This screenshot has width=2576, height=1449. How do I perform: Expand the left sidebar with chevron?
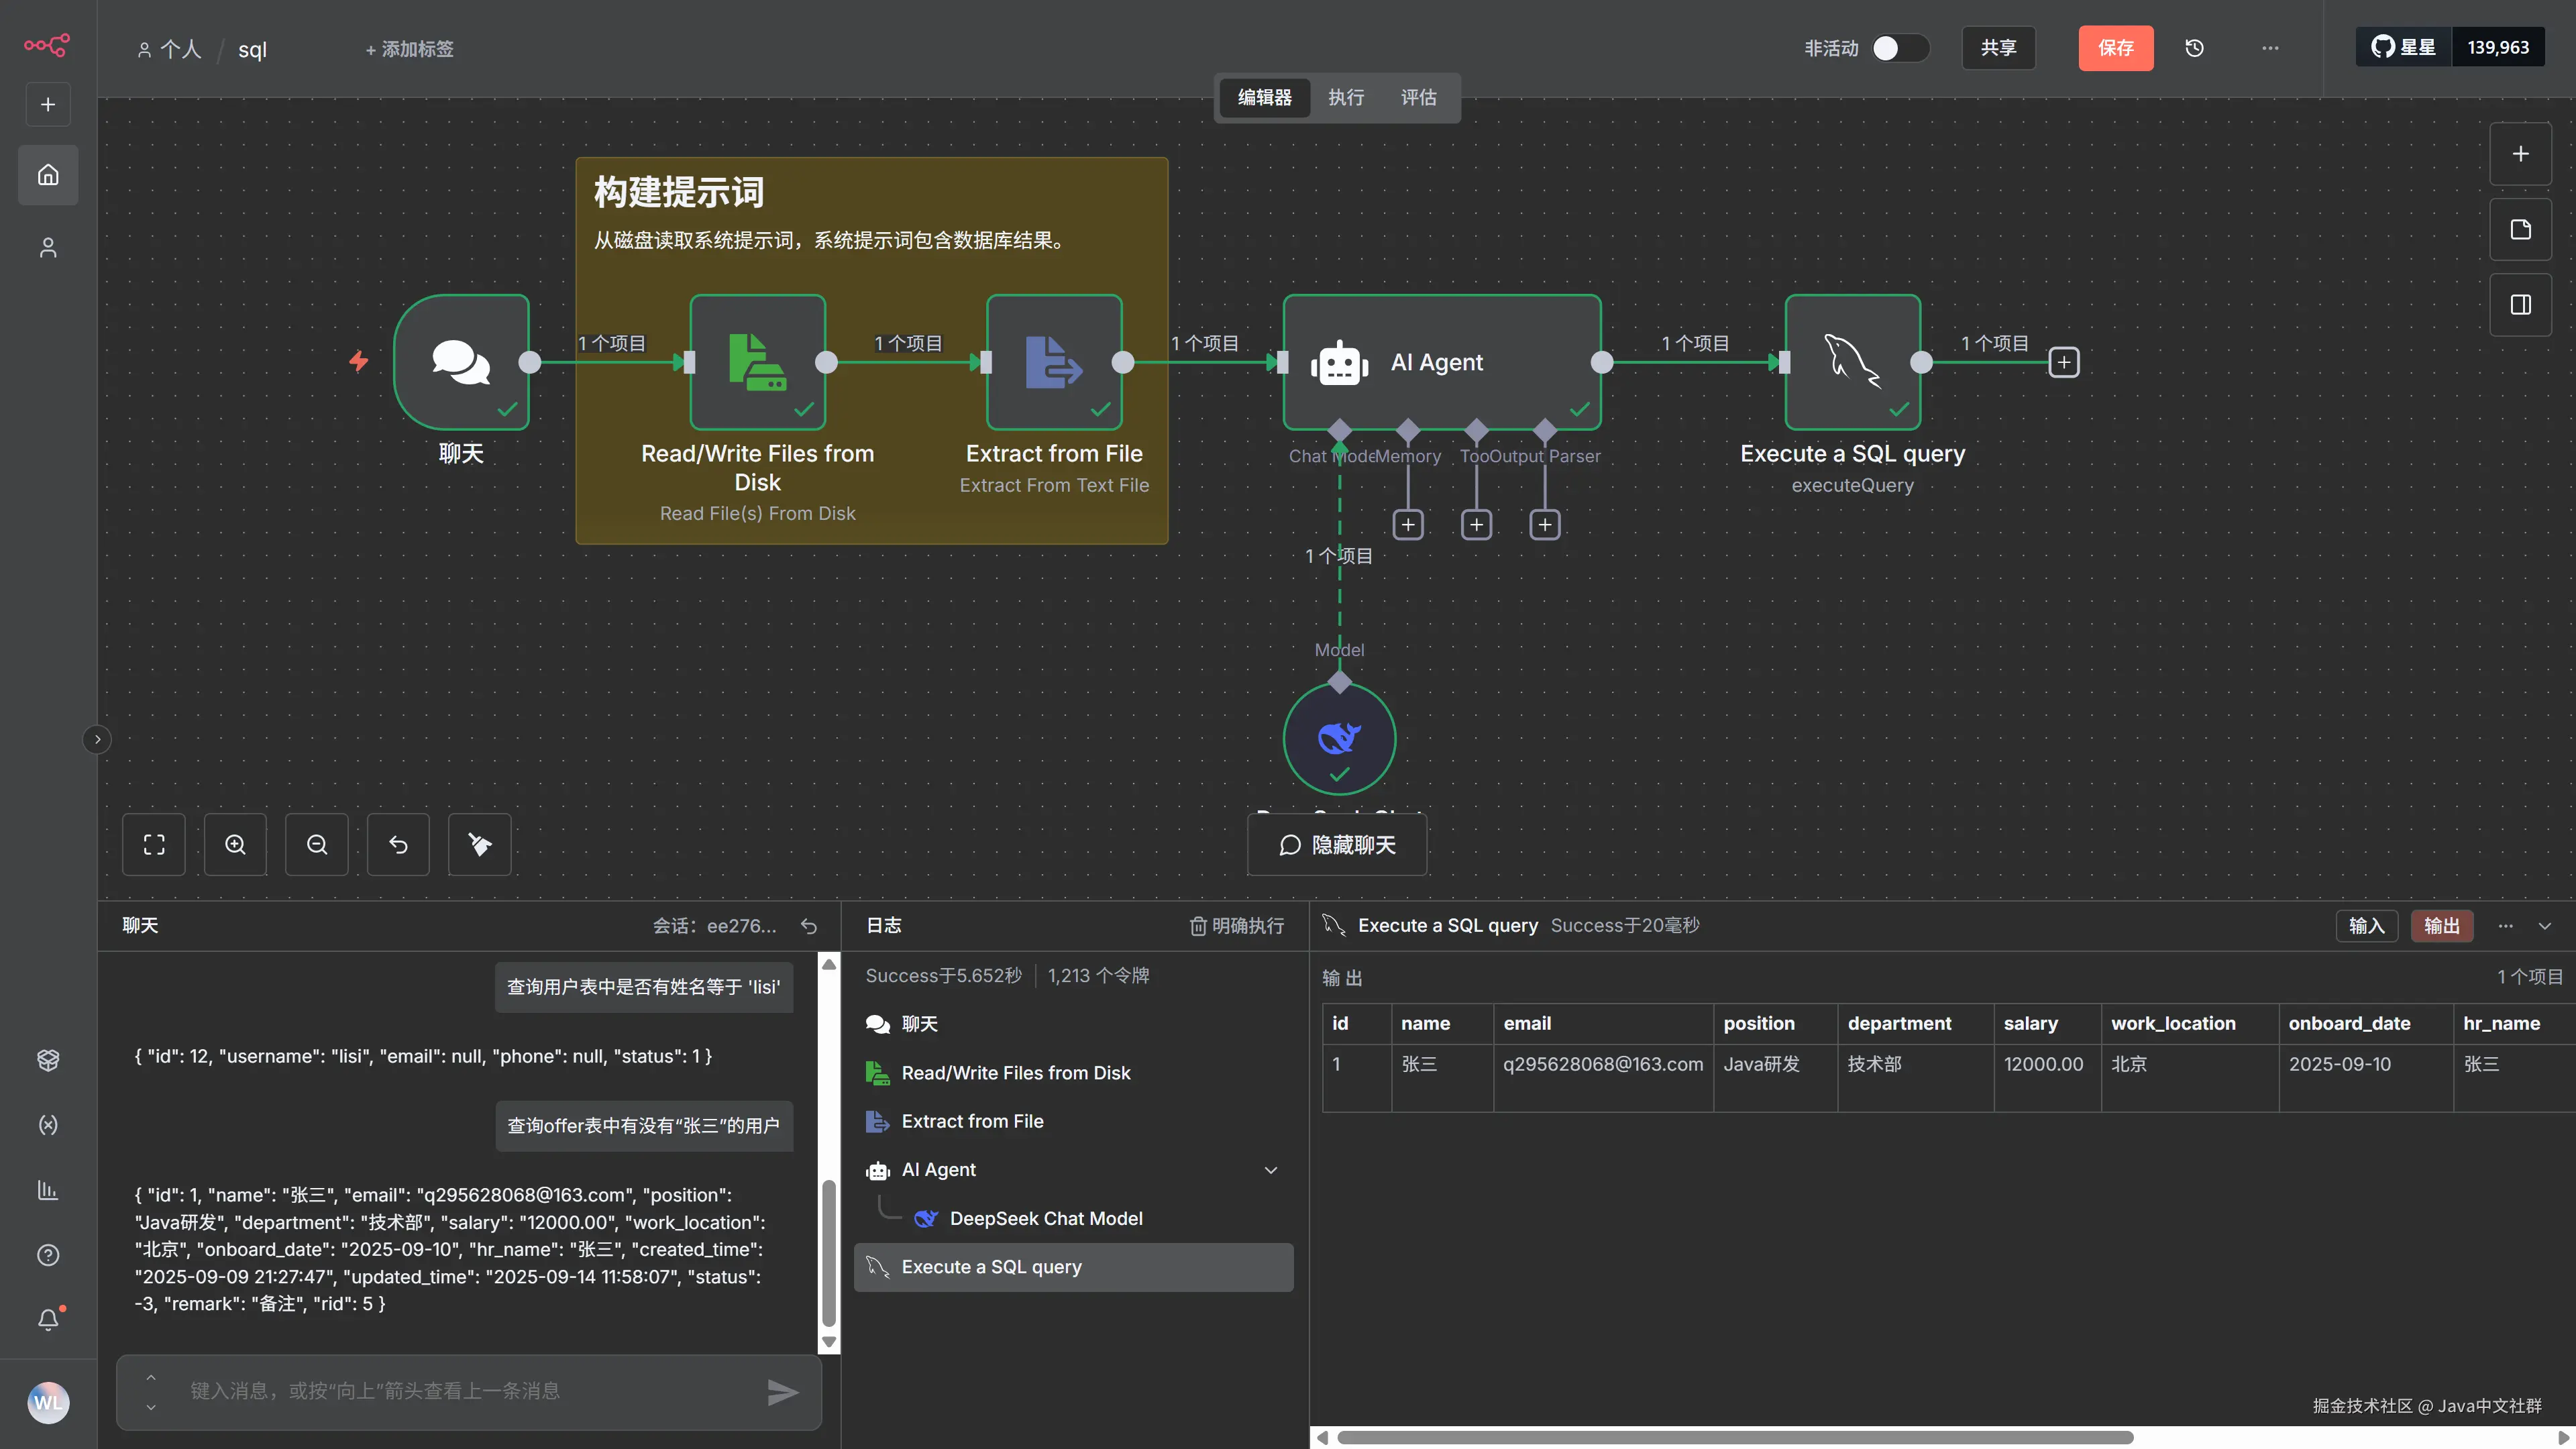[x=97, y=740]
